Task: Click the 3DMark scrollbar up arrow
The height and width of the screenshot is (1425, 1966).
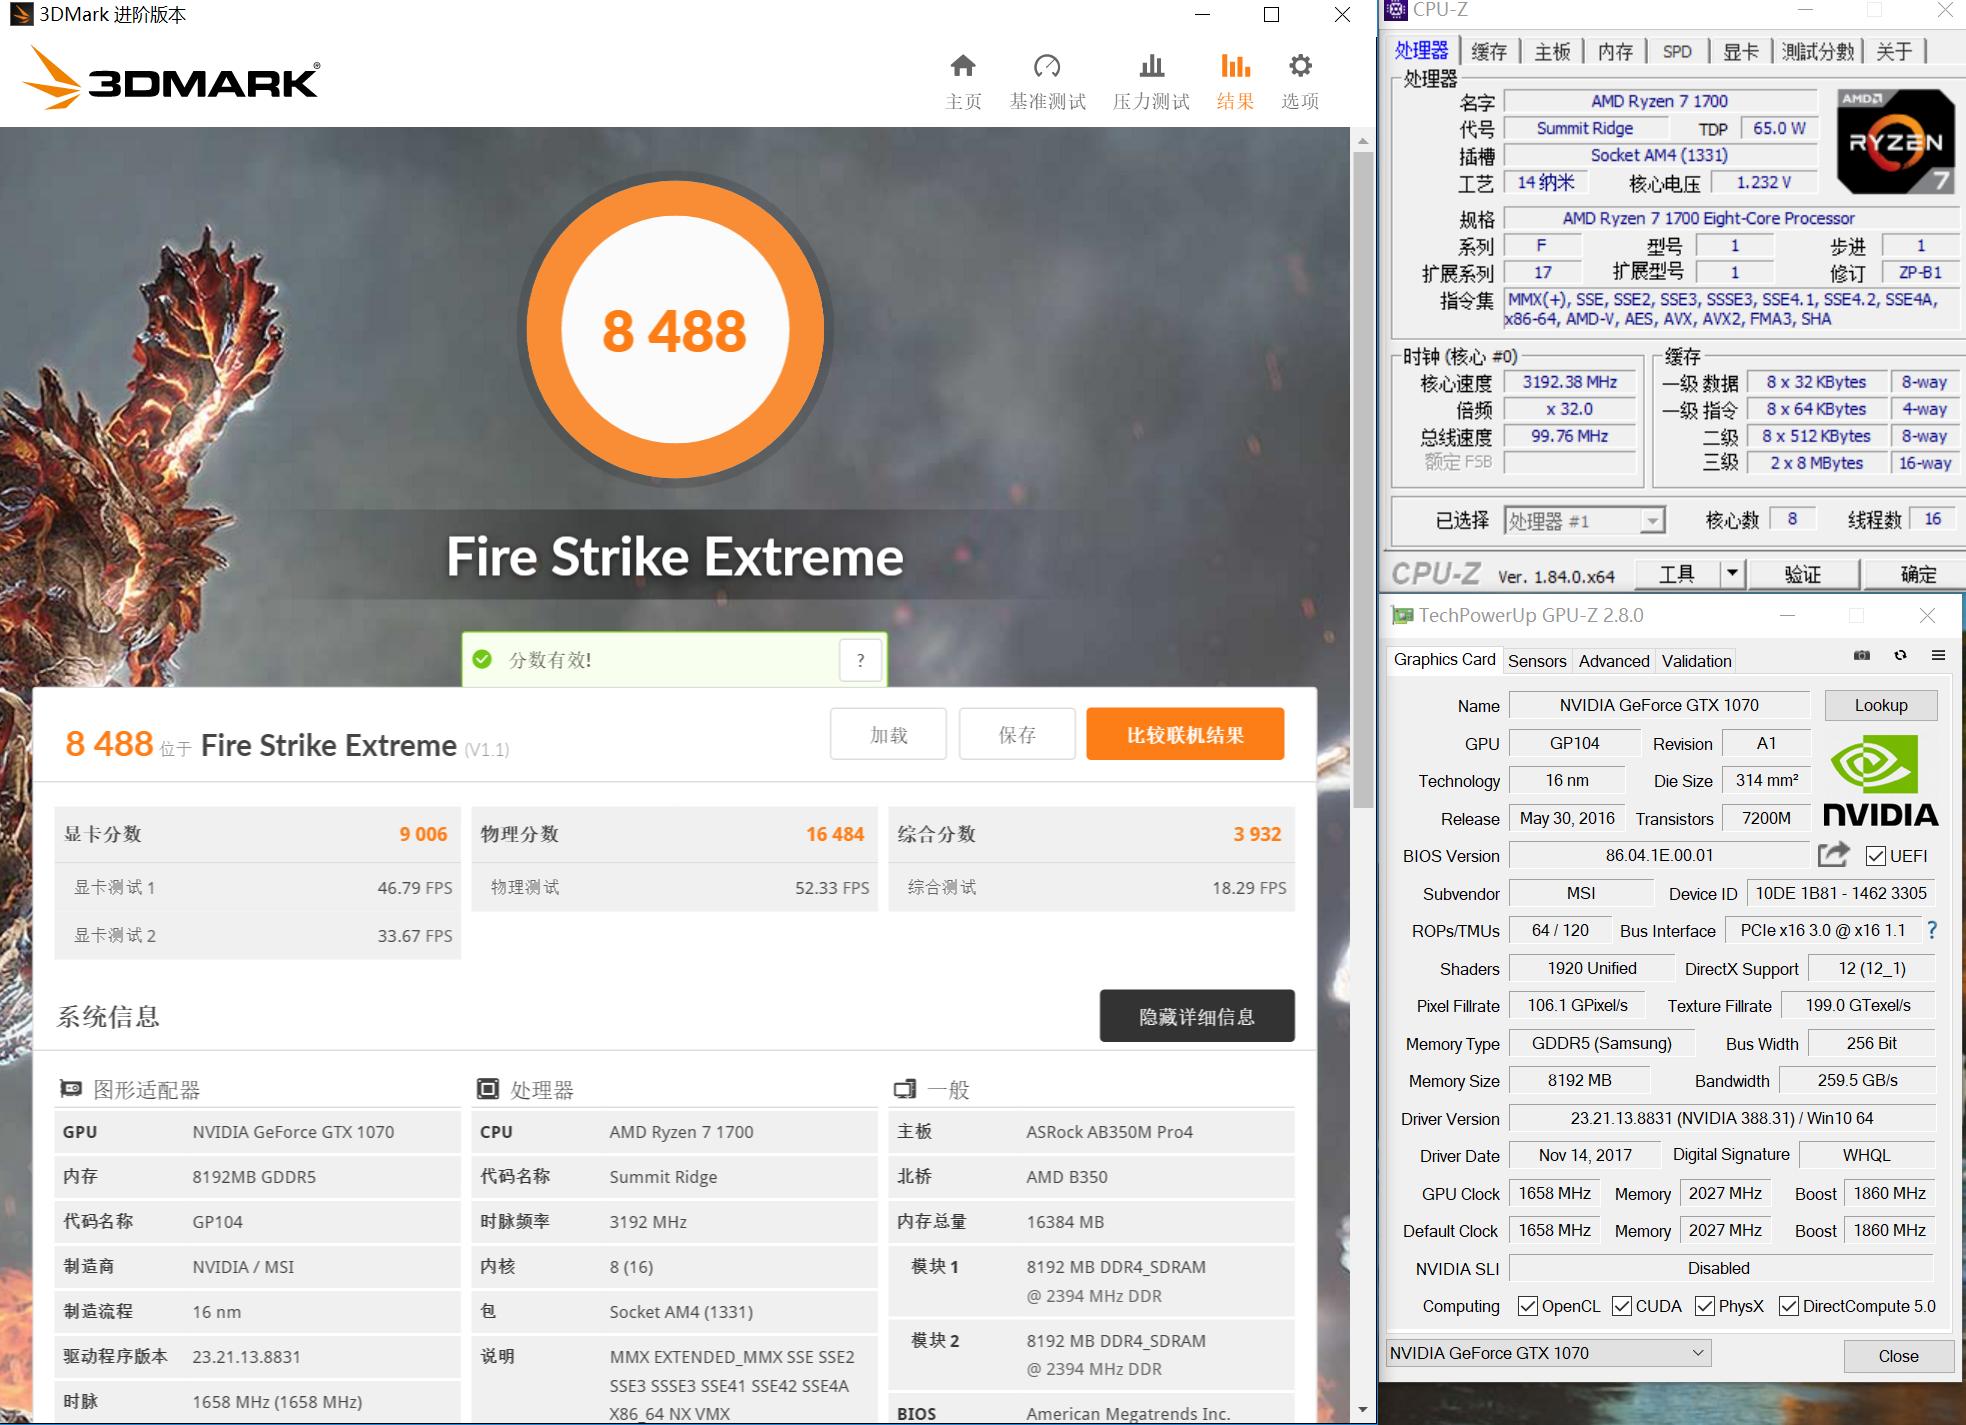Action: point(1363,141)
